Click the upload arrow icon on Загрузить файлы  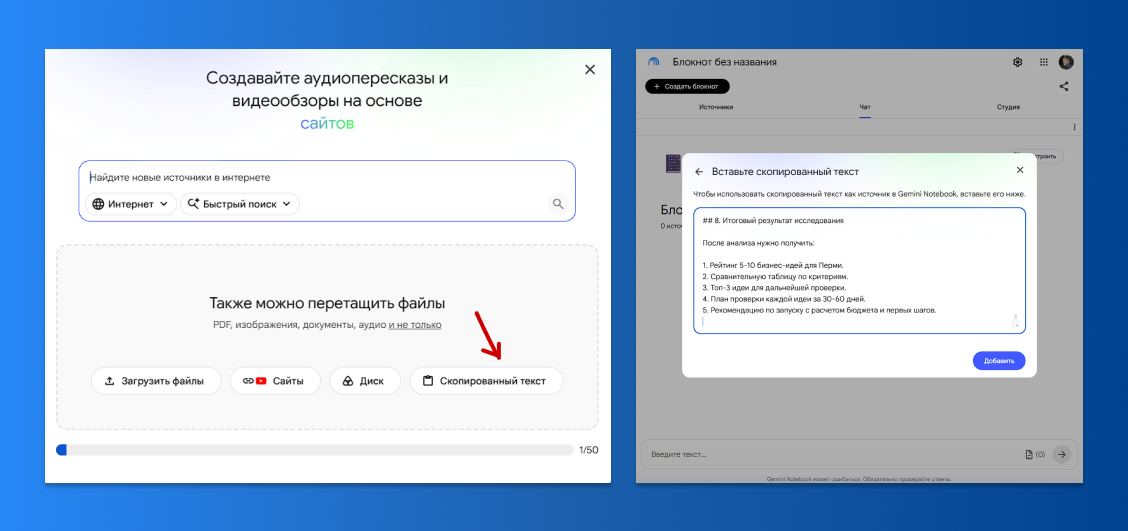110,381
